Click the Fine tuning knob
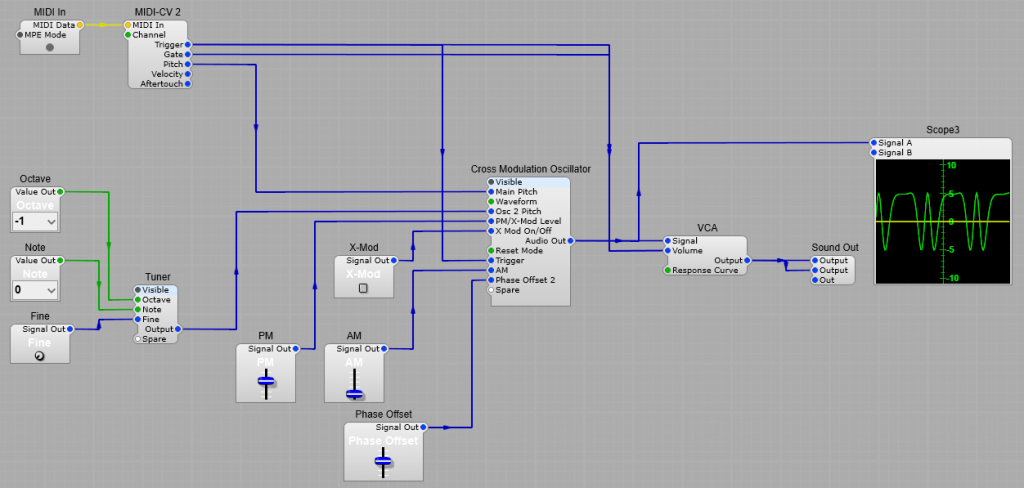 pos(39,356)
